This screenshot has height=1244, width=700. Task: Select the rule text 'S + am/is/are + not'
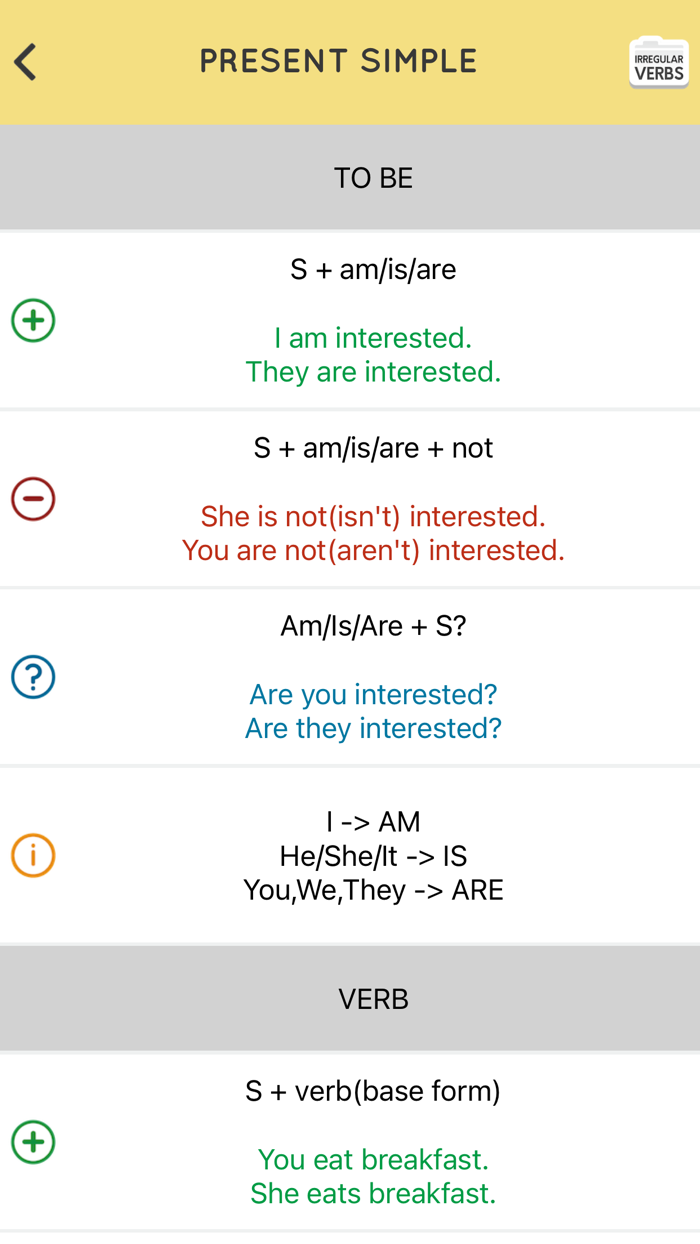coord(373,448)
